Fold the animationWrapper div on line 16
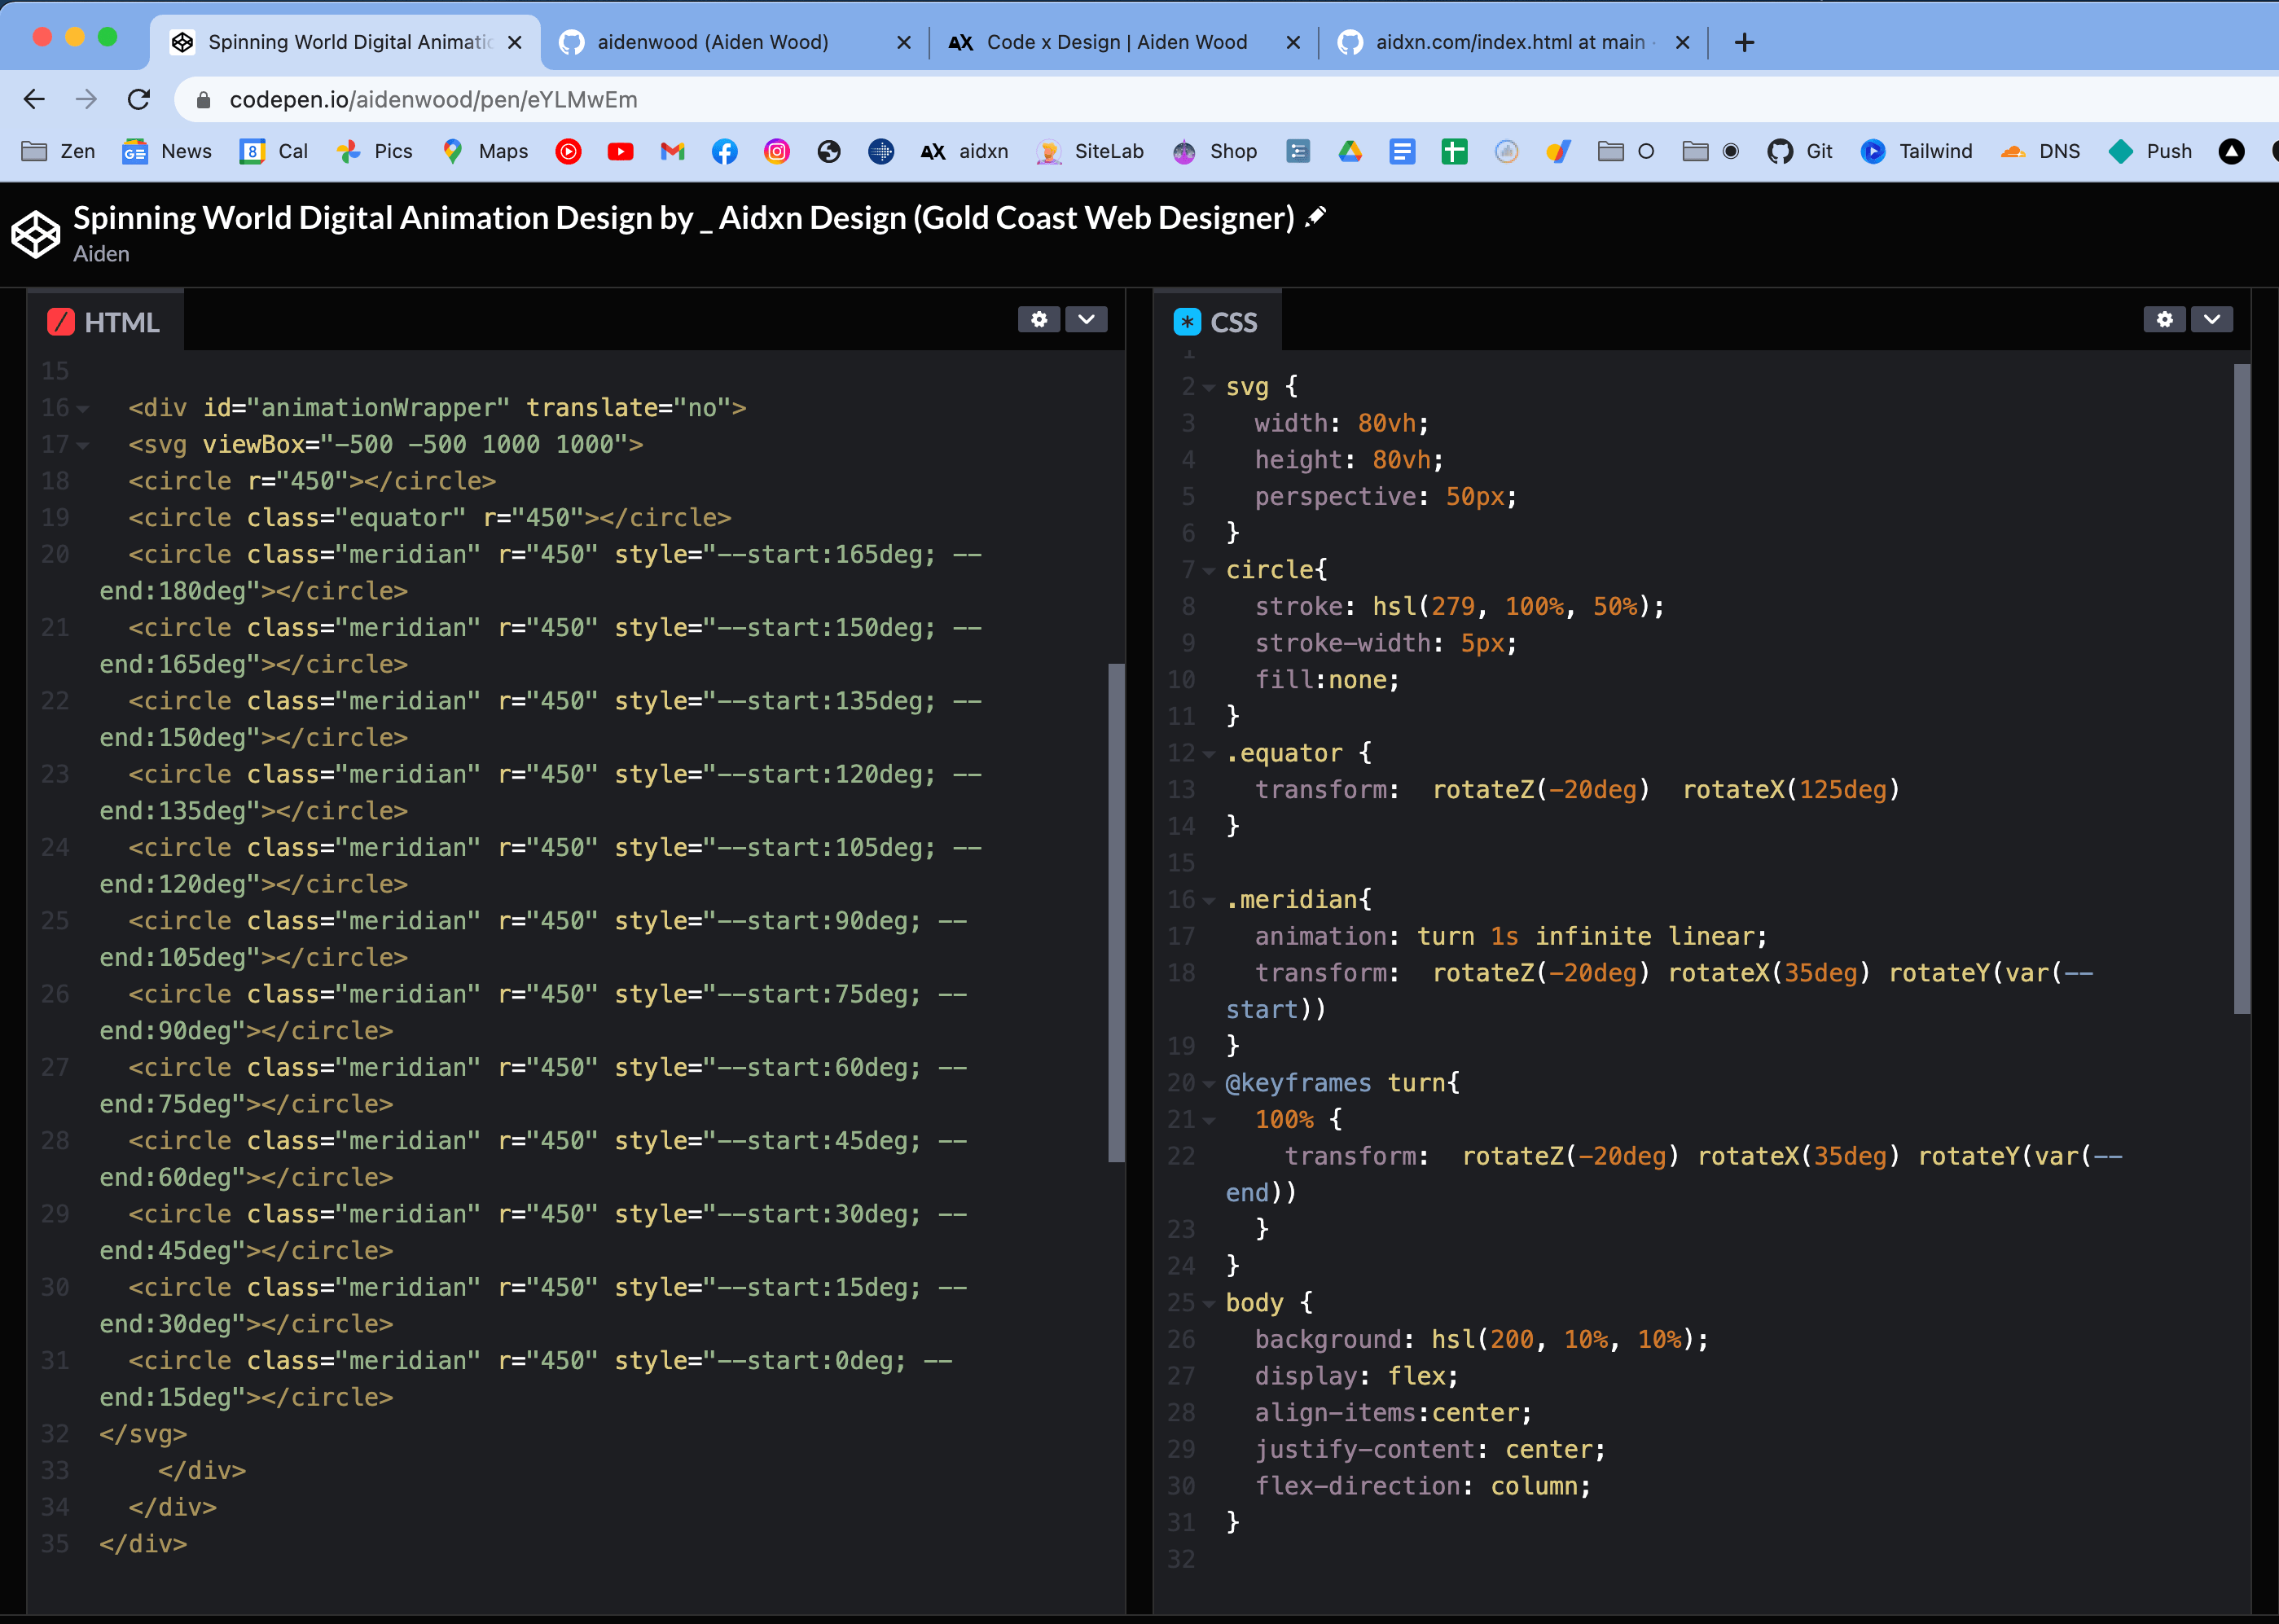The image size is (2279, 1624). 82,407
